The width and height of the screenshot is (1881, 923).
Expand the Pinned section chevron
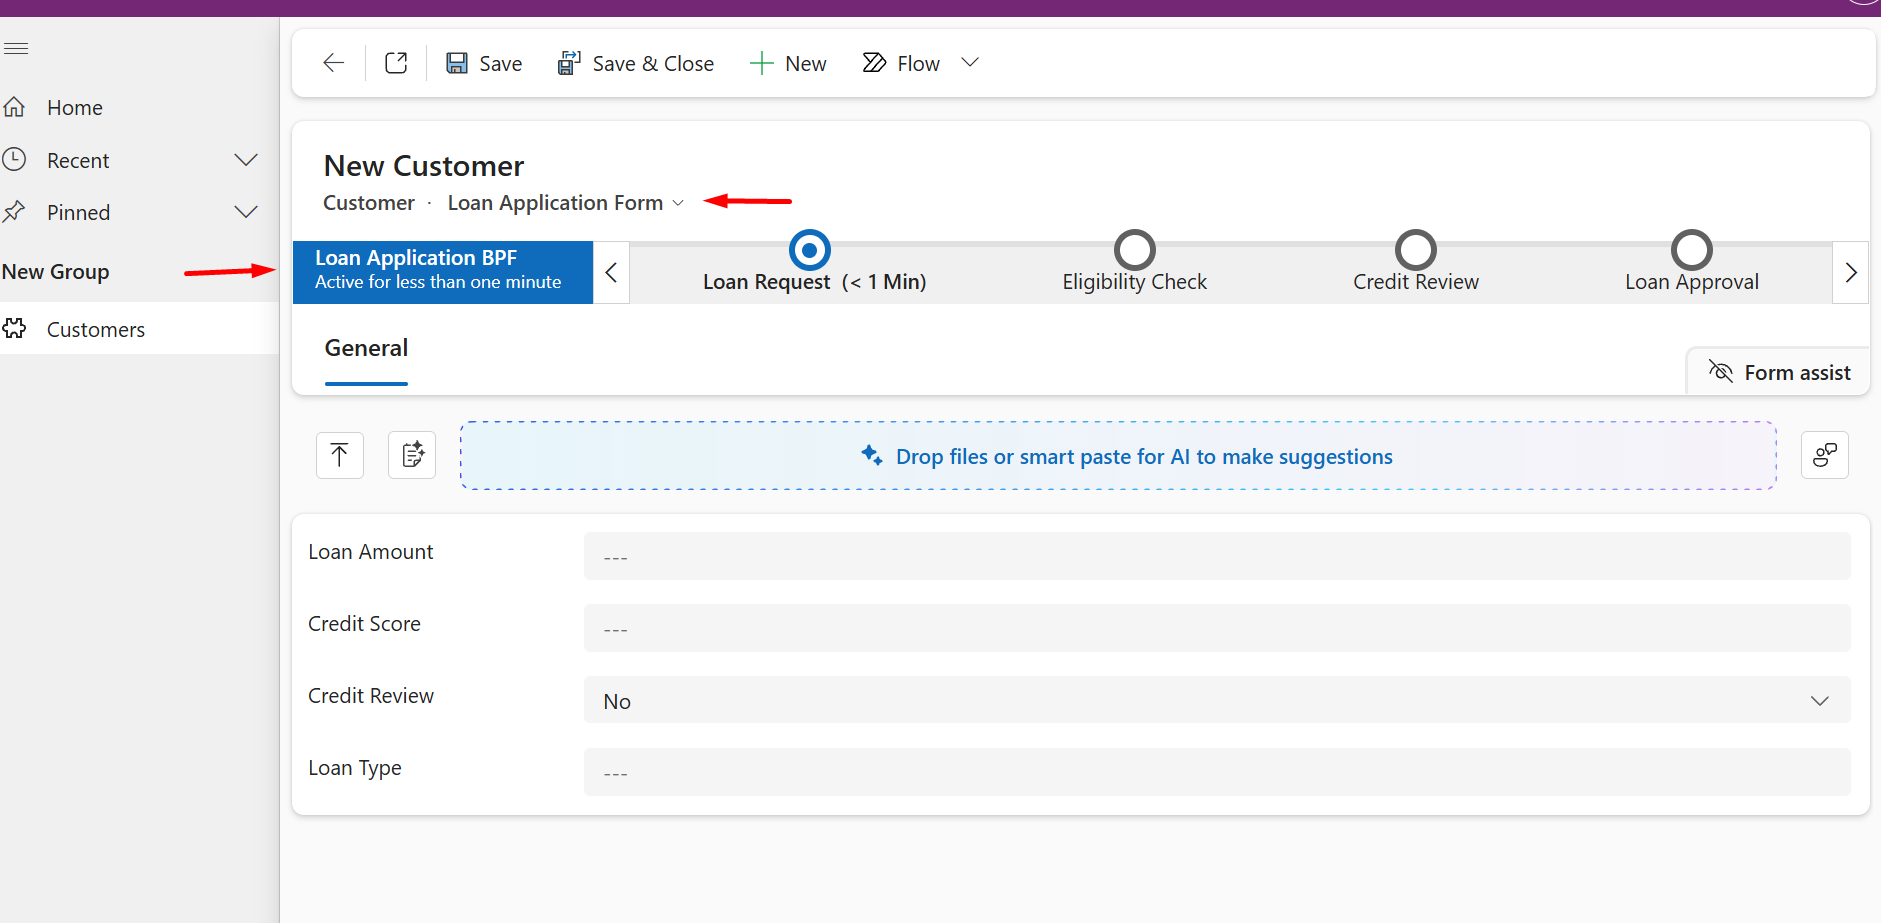tap(246, 212)
